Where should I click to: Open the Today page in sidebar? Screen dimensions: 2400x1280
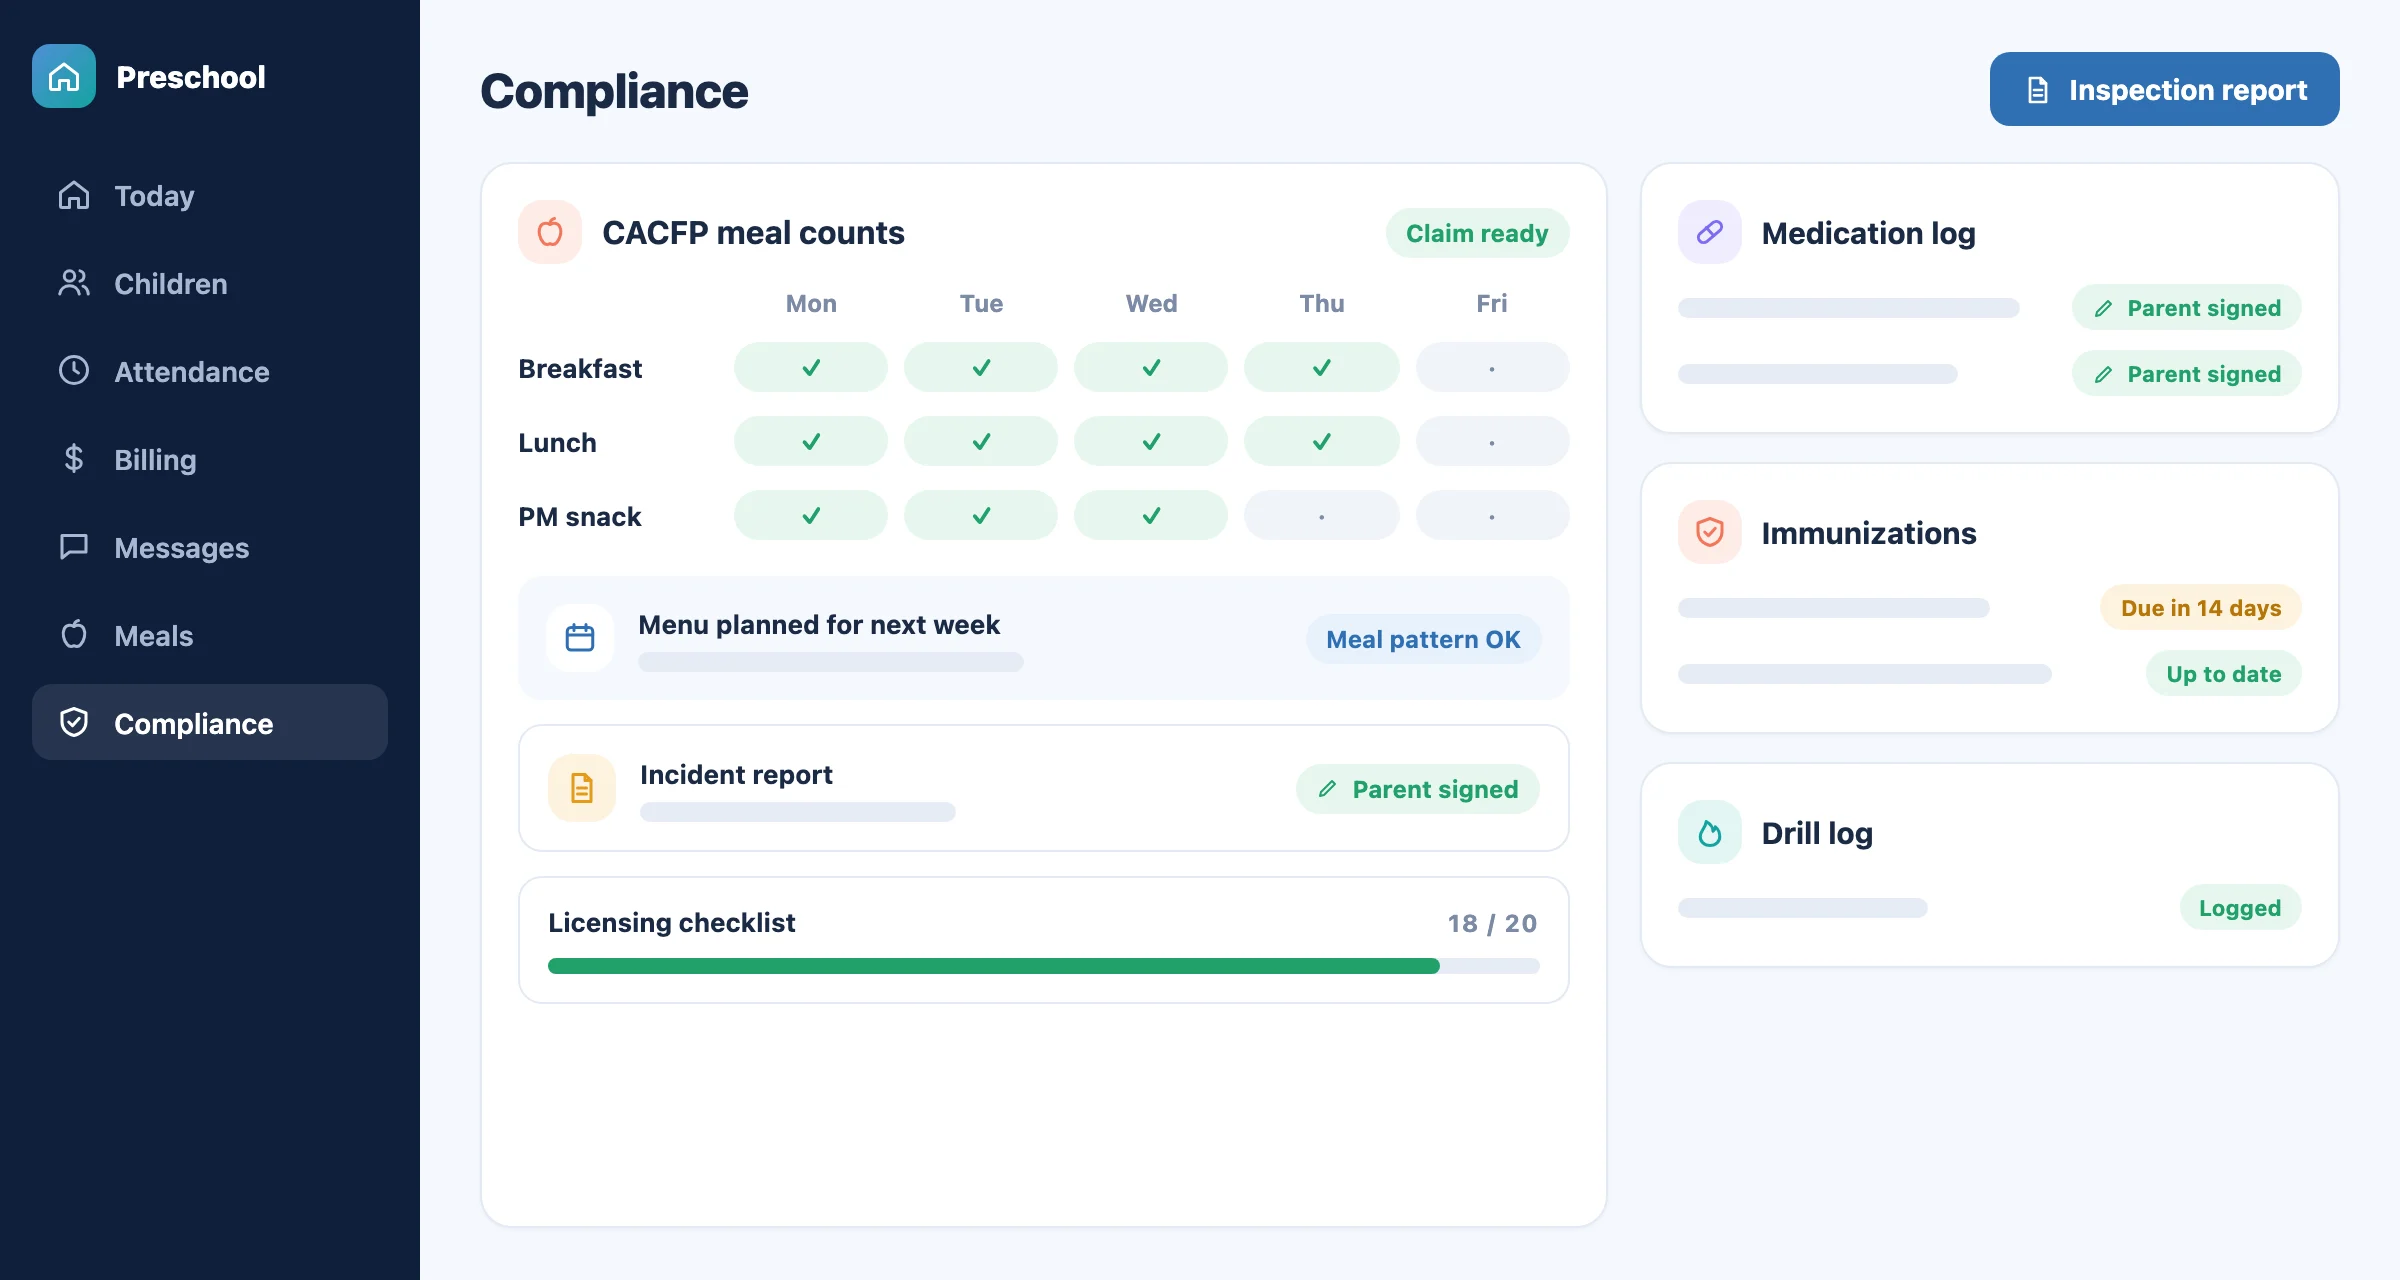pyautogui.click(x=210, y=196)
